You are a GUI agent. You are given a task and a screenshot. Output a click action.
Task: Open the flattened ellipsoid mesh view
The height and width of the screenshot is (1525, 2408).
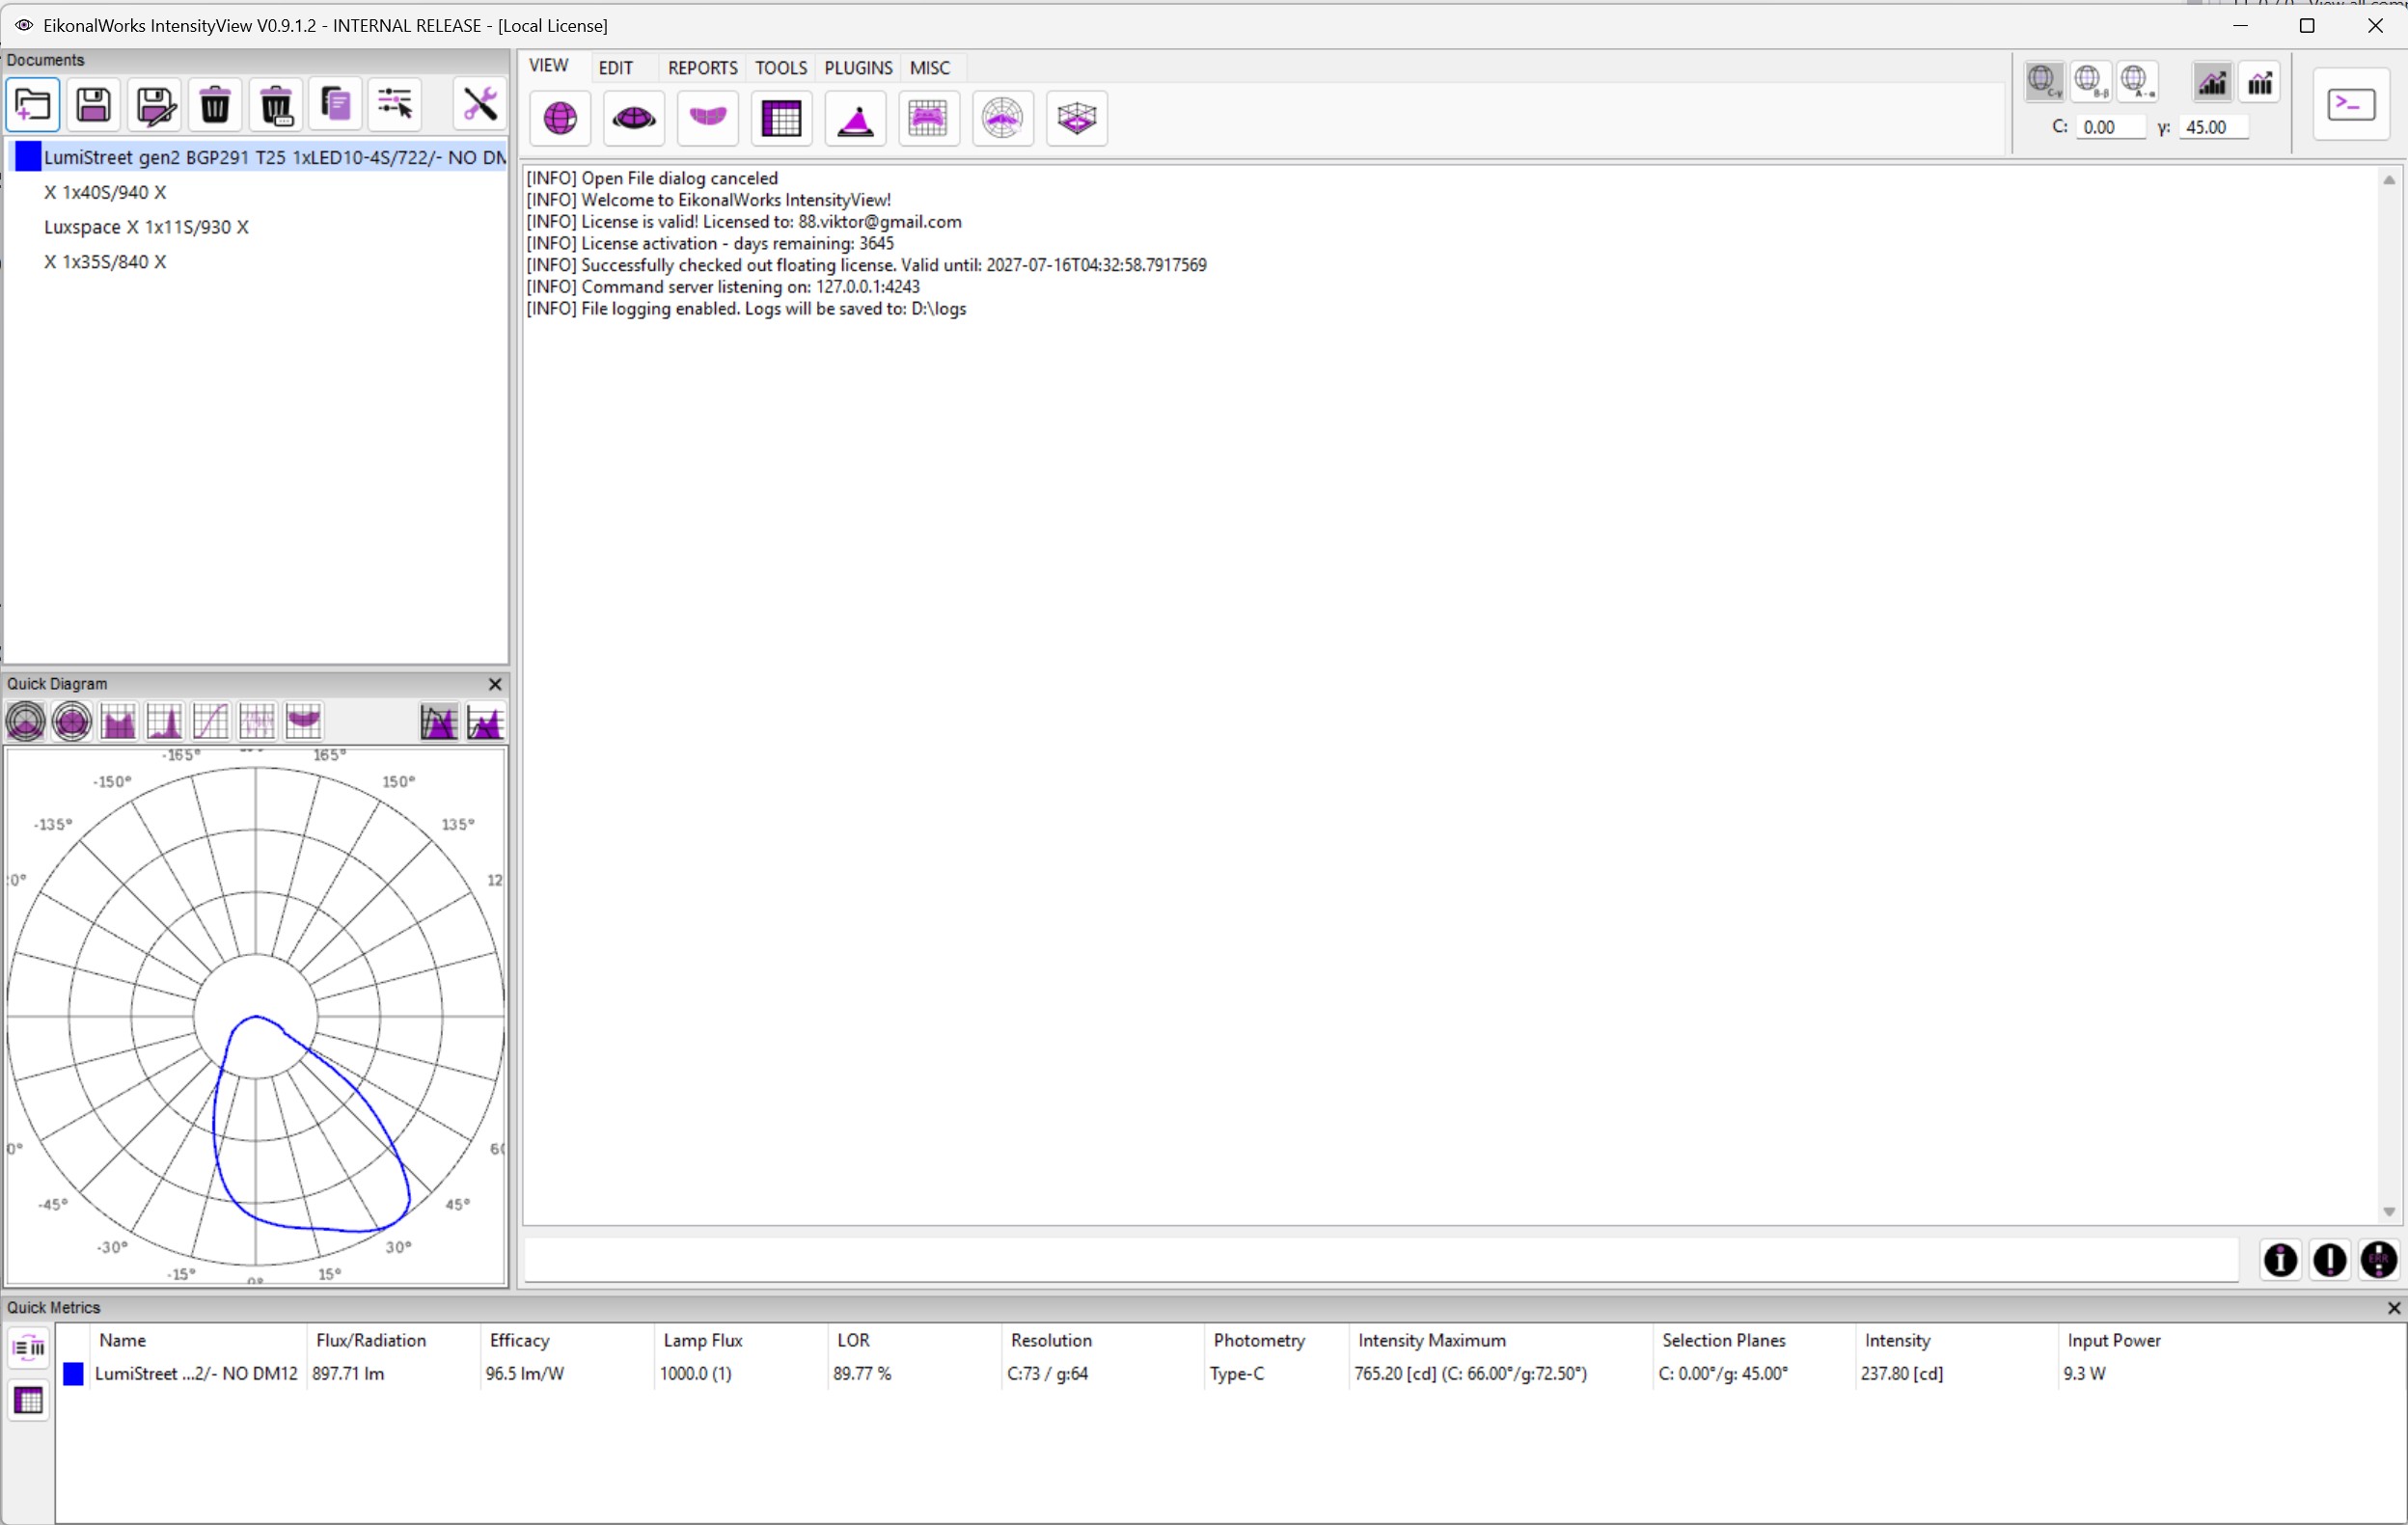[x=634, y=119]
